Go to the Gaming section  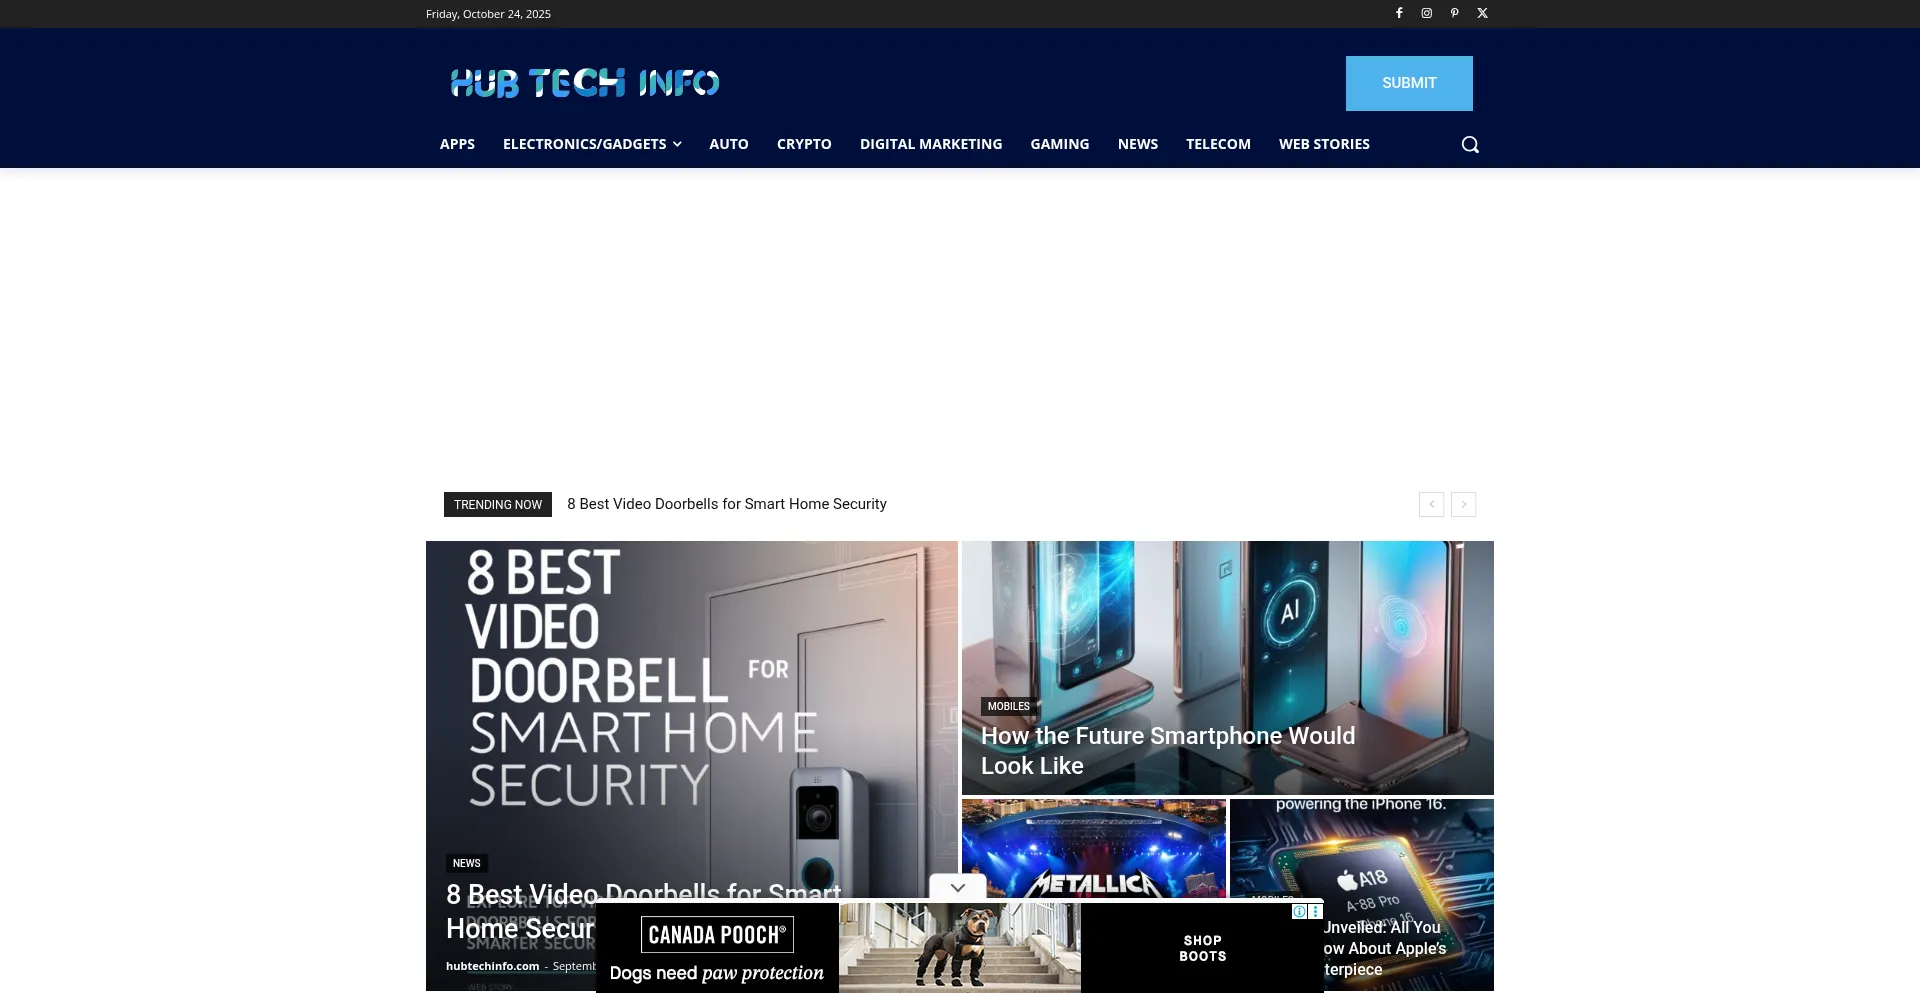point(1059,144)
